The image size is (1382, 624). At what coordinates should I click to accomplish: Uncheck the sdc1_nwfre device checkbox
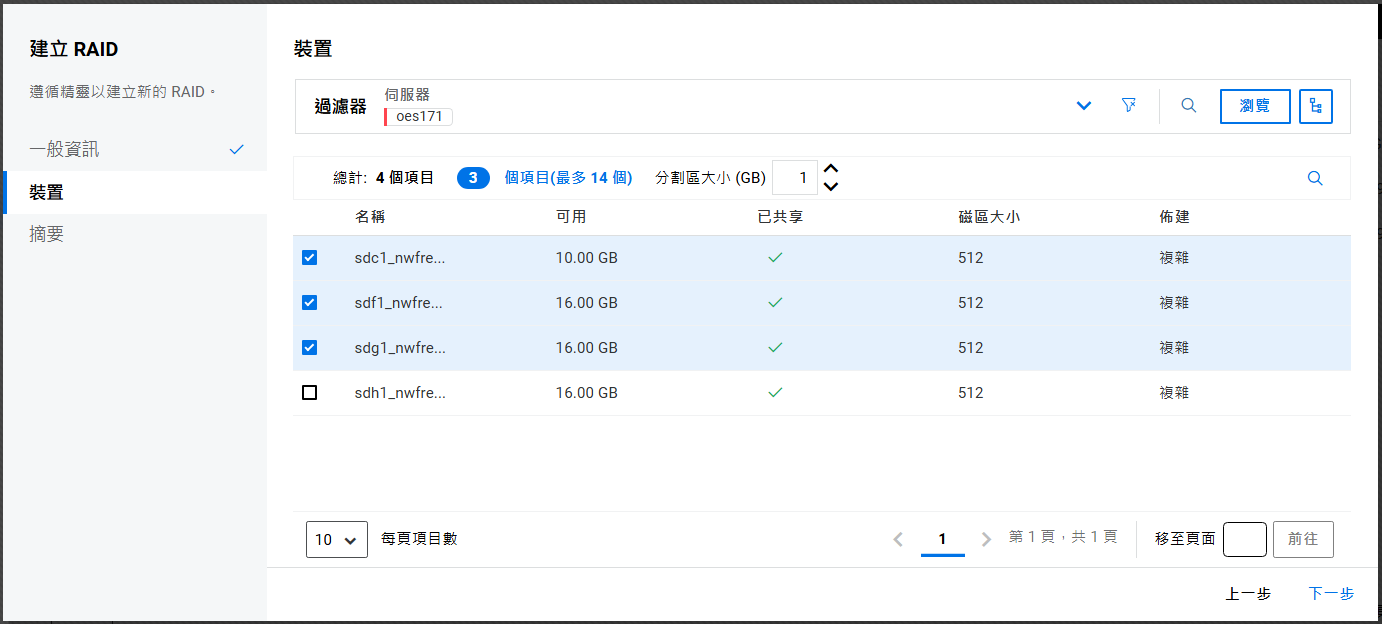point(310,258)
